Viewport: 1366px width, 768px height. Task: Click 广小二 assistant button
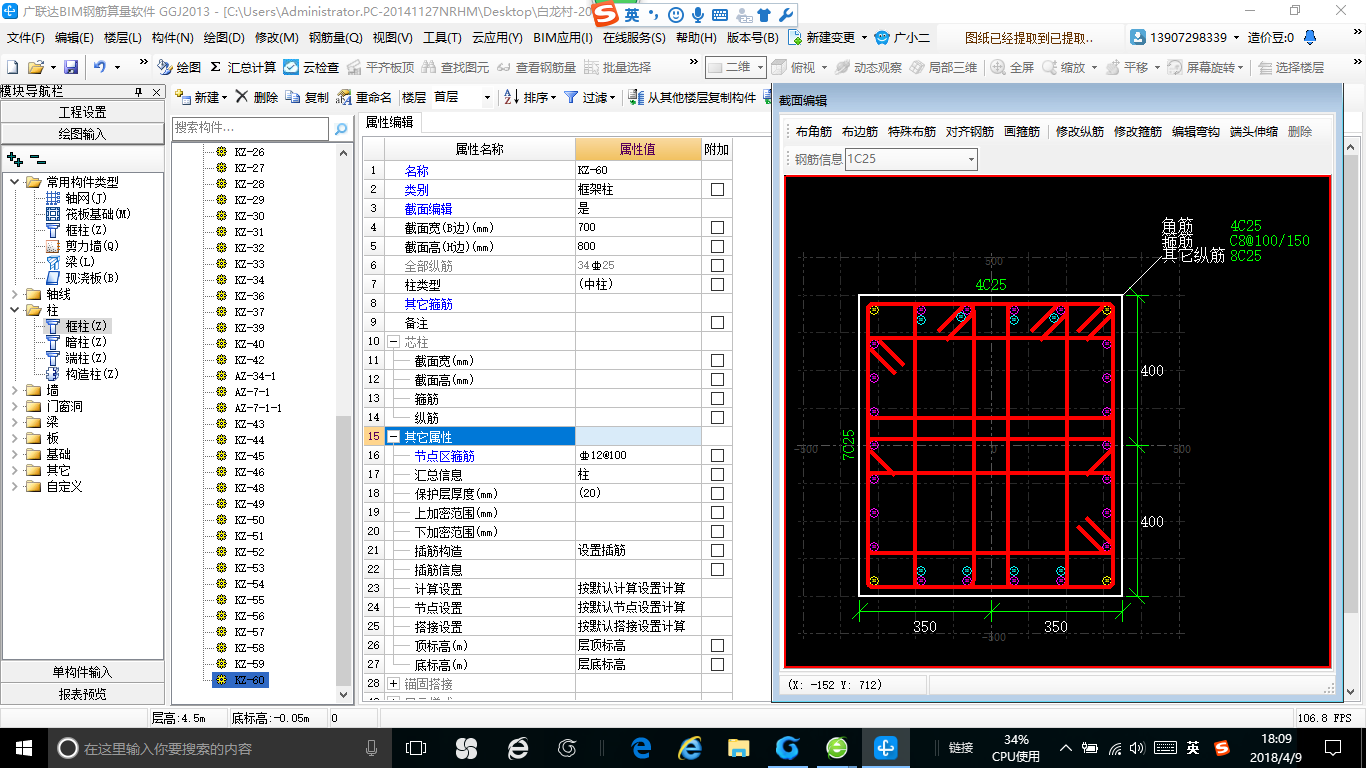(x=902, y=38)
